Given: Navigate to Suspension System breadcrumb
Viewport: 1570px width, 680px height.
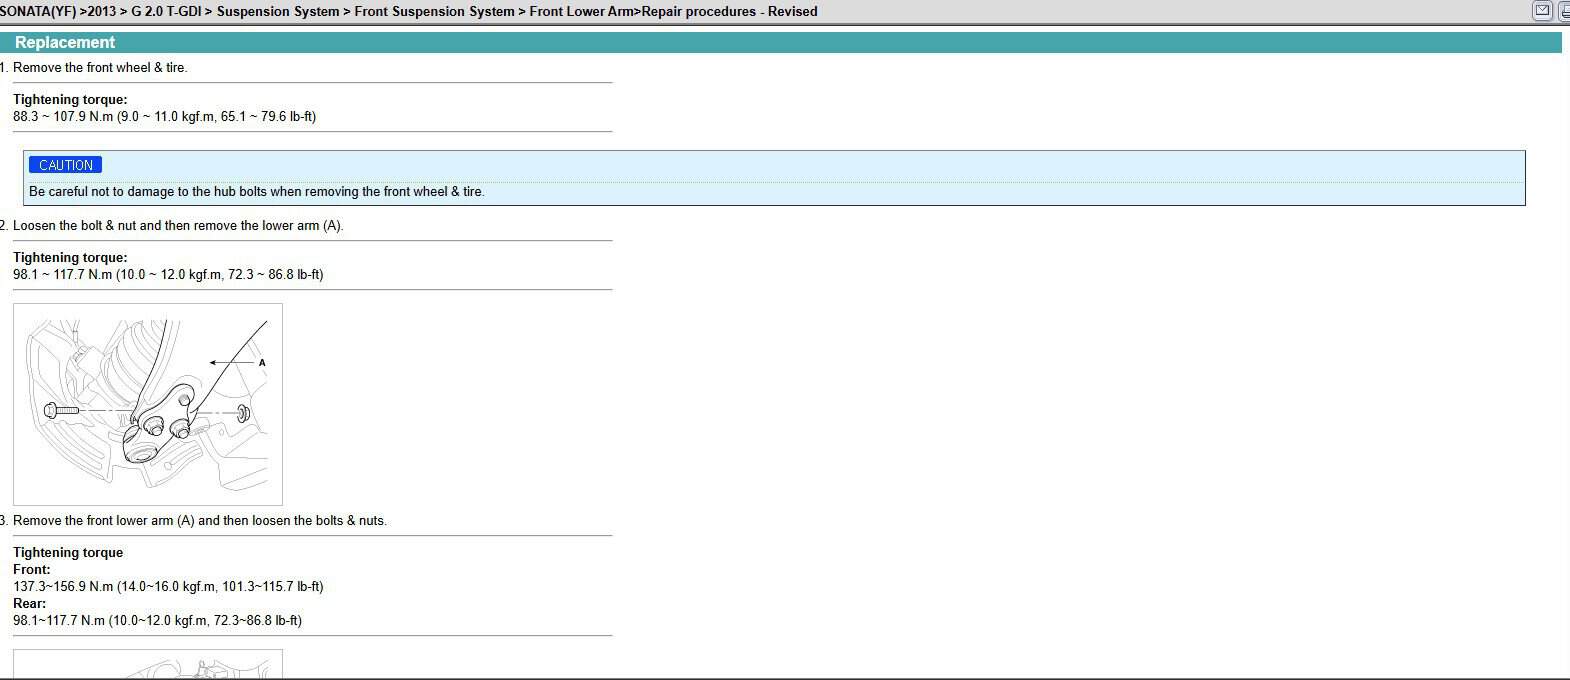Looking at the screenshot, I should tap(278, 12).
